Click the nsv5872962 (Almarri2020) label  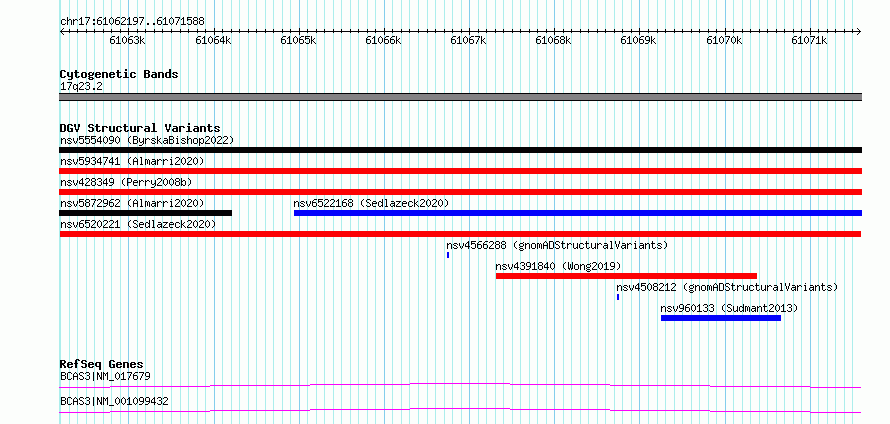click(x=132, y=203)
